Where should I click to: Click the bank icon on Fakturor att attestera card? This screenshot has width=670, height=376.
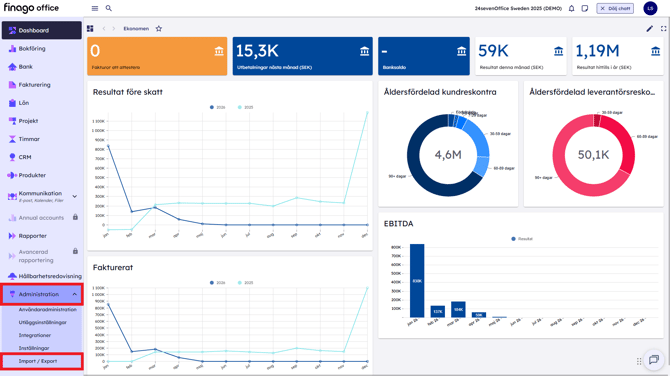219,51
